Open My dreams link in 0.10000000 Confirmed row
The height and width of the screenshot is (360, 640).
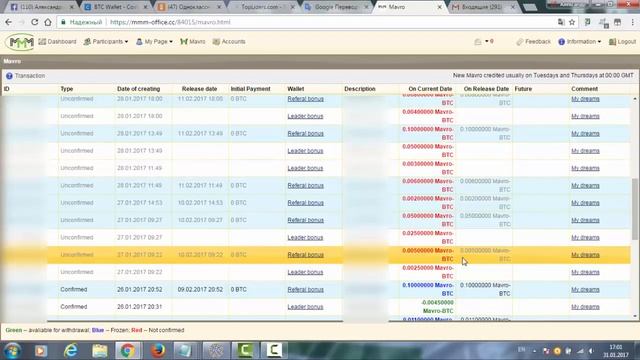585,289
